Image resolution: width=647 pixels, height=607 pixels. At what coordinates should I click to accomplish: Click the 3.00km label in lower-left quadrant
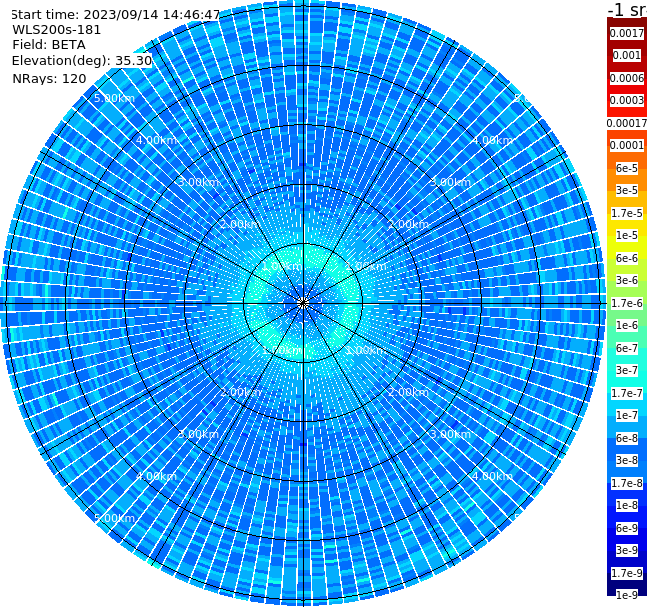point(198,434)
